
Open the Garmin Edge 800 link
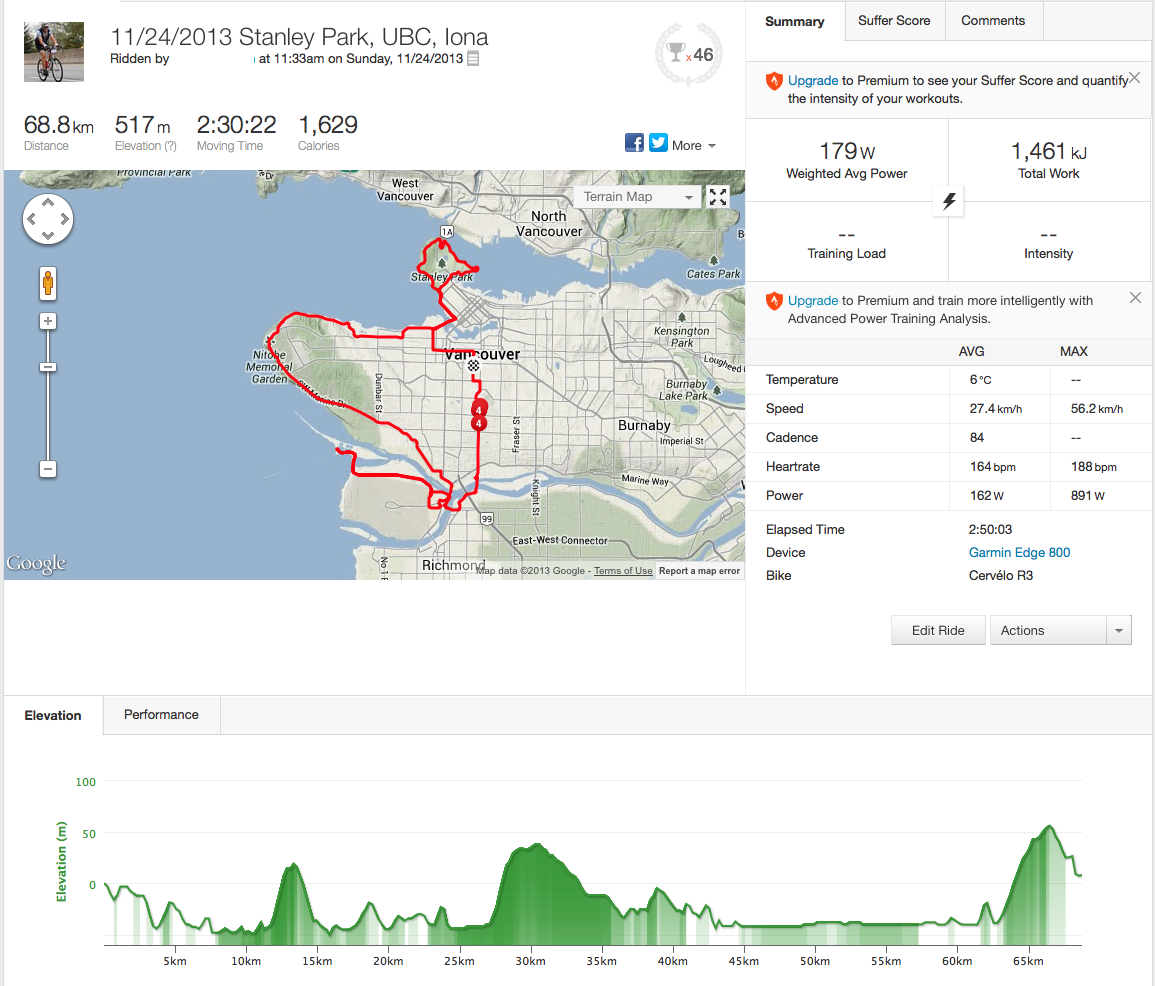[x=1019, y=552]
